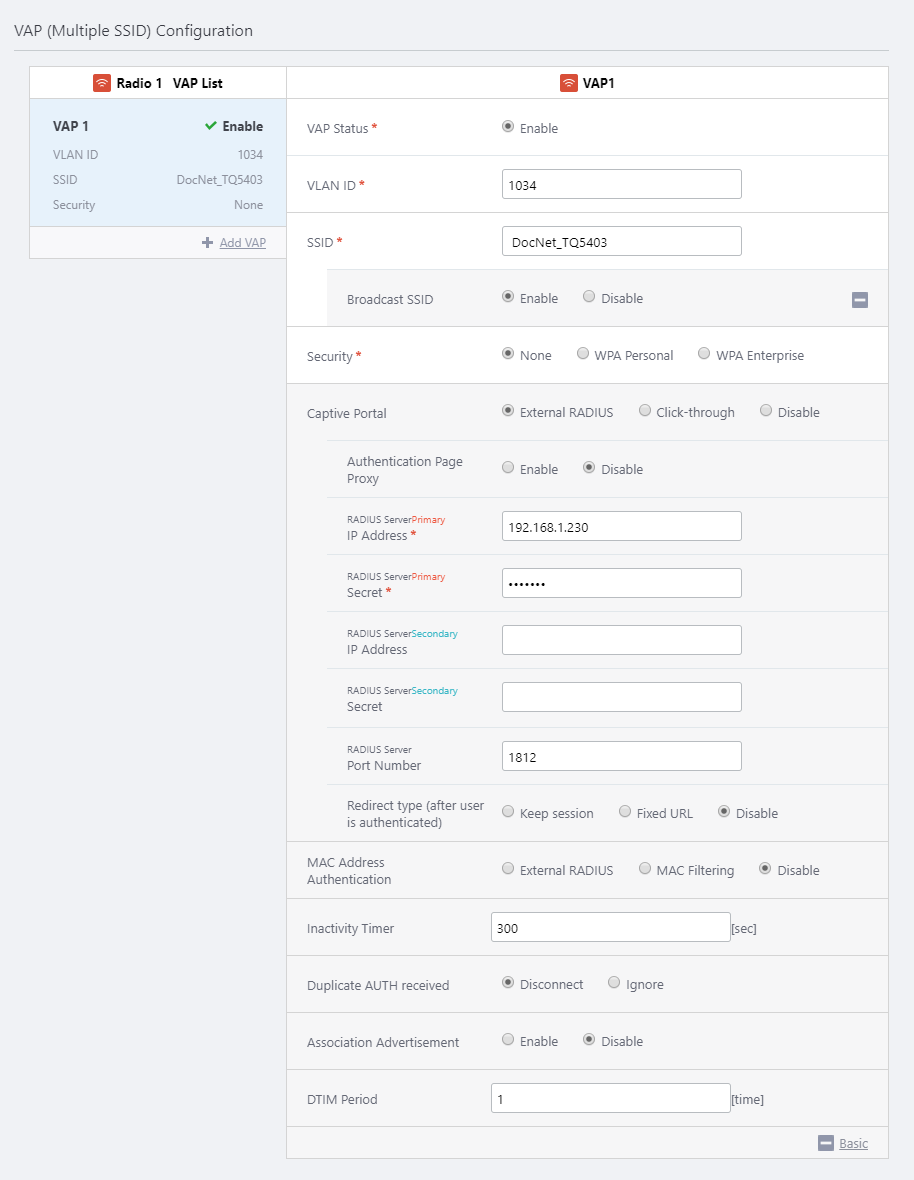914x1180 pixels.
Task: Click the plus icon beside Add VAP
Action: 207,242
